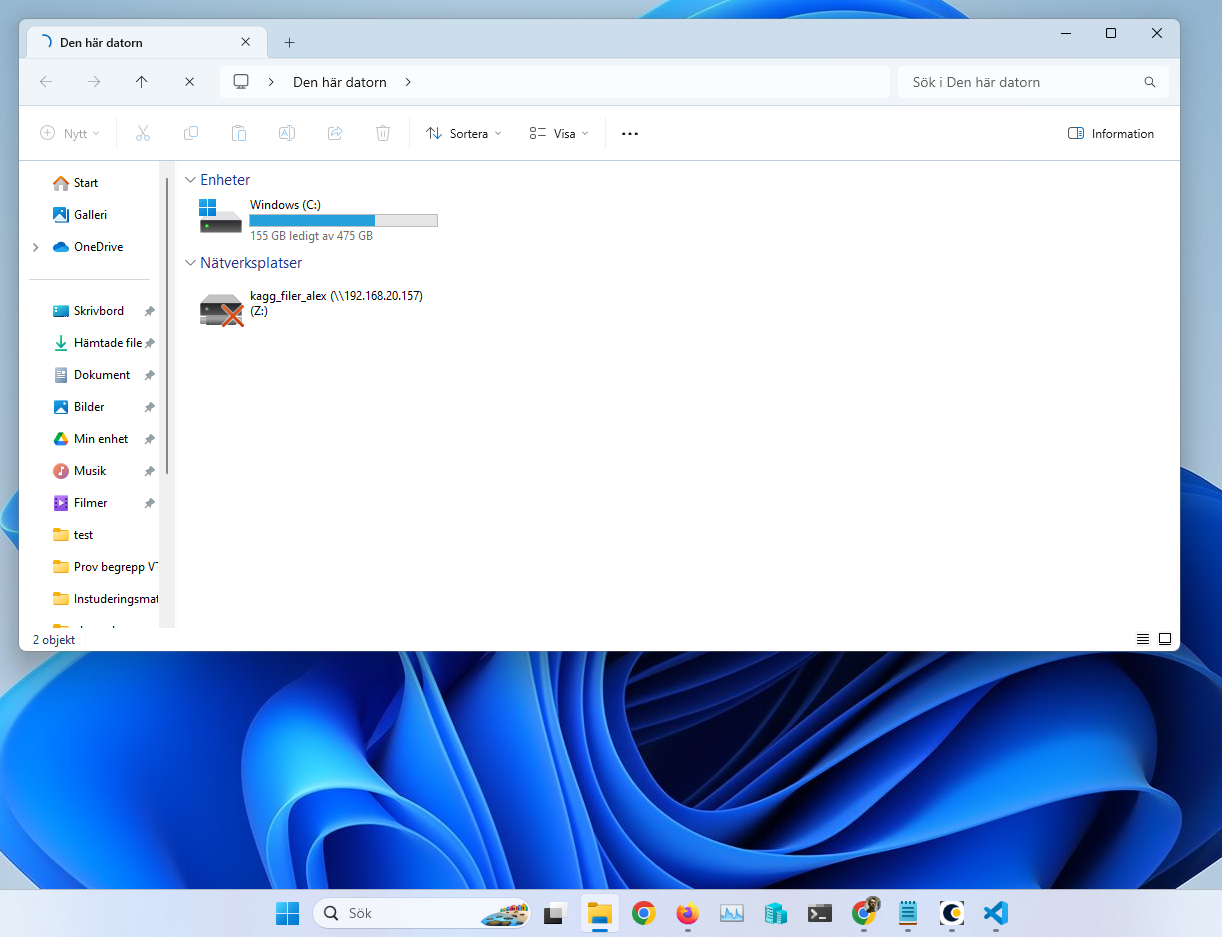Viewport: 1222px width, 937px height.
Task: Toggle the Information details pane
Action: click(x=1111, y=134)
